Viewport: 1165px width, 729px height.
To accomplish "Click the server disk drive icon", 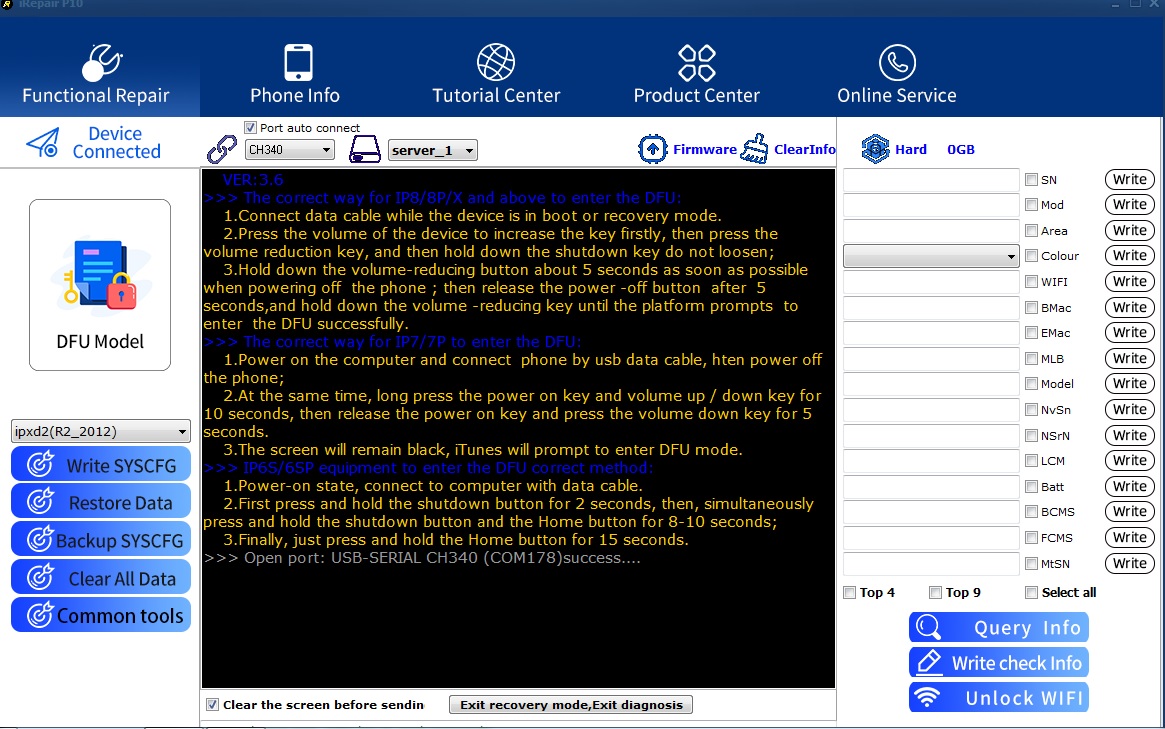I will coord(365,150).
